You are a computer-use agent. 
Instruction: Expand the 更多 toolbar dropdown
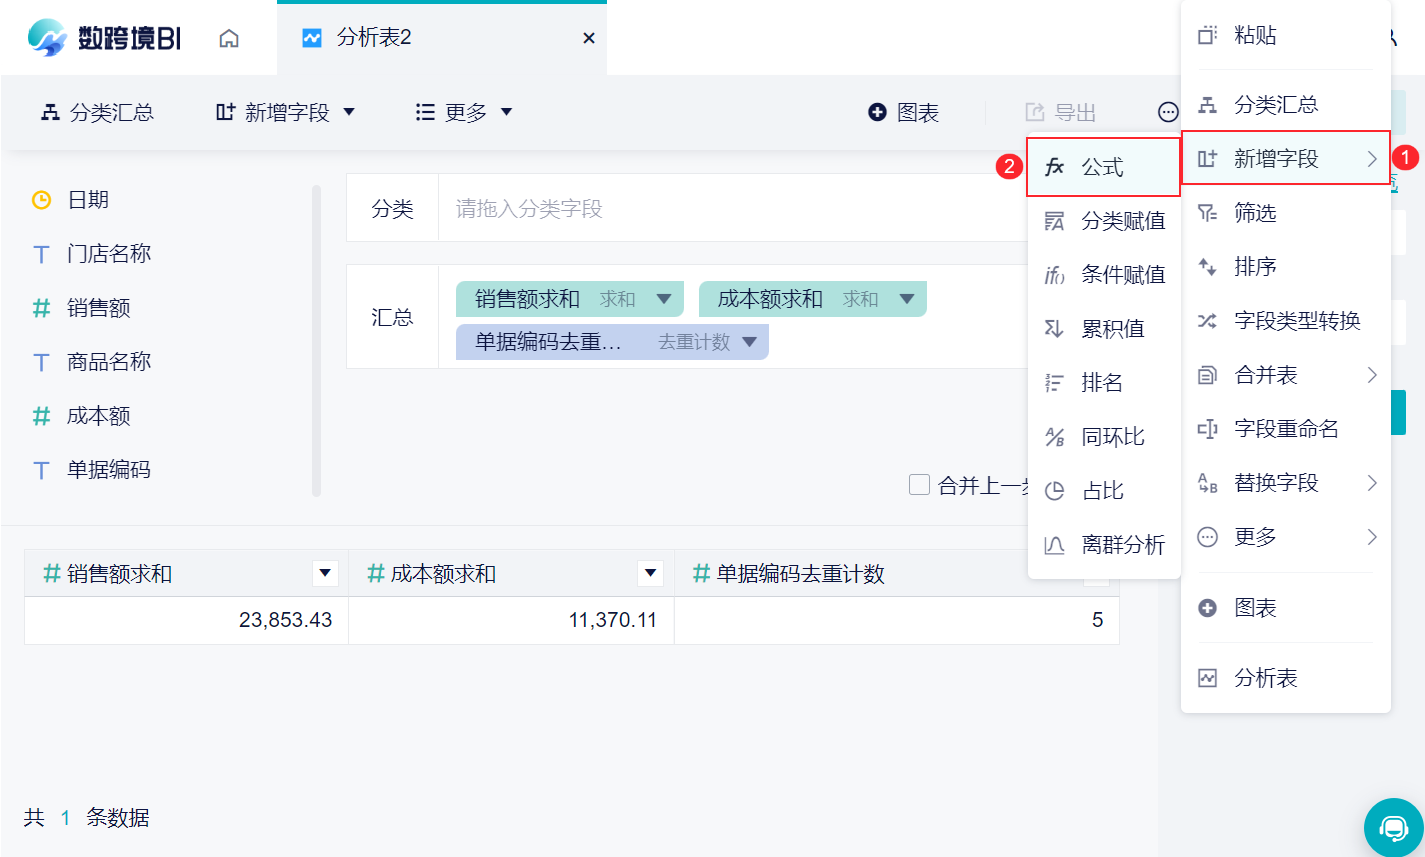[464, 113]
